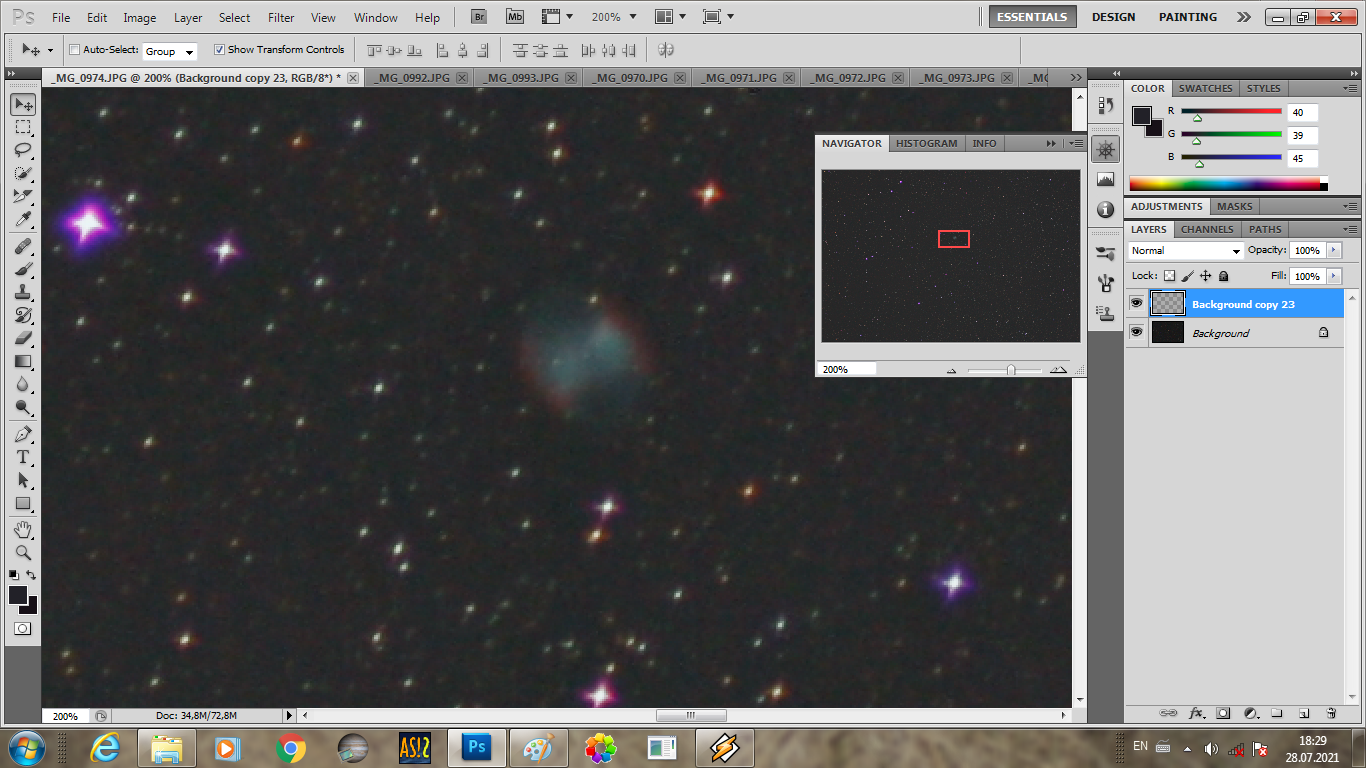Select the Crop tool
Screen dimensions: 1366x768
tap(23, 196)
